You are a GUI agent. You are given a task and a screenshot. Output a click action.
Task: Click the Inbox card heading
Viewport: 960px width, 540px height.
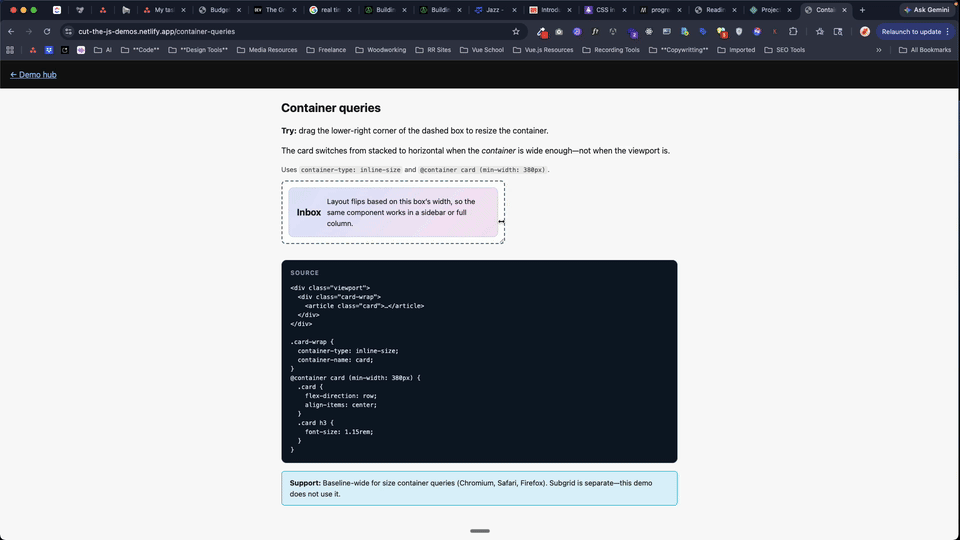[309, 212]
